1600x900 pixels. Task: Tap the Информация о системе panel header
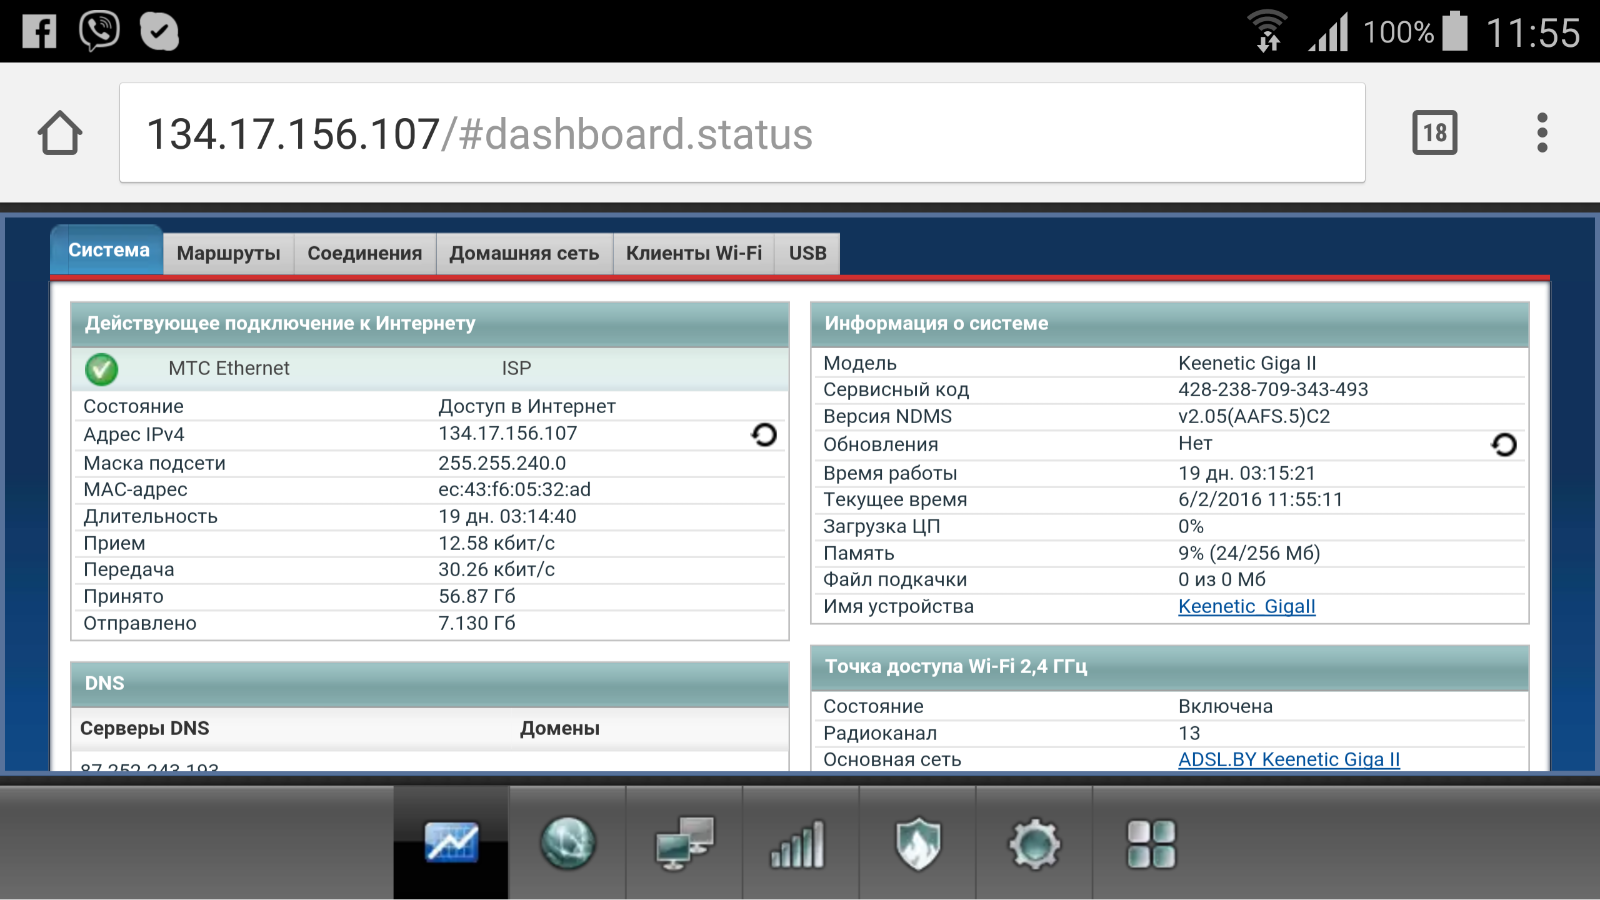[1170, 324]
